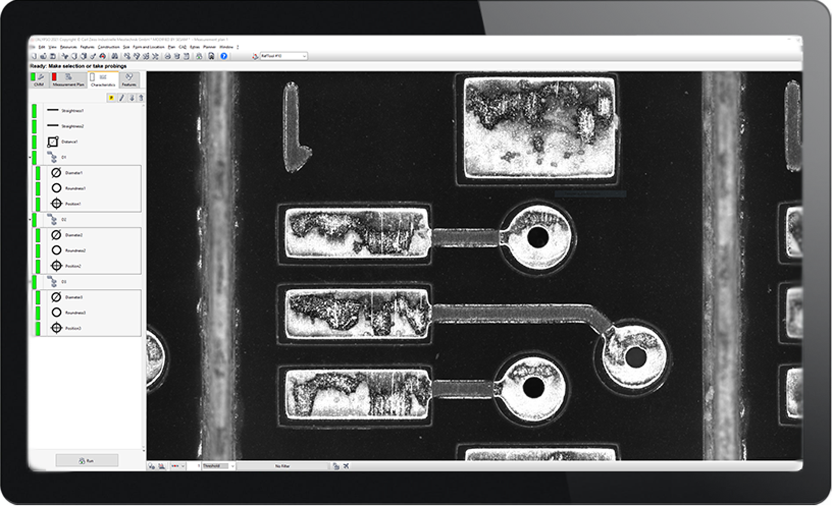Viewport: 832px width, 506px height.
Task: Click the Straightness1 characteristic icon
Action: click(52, 110)
